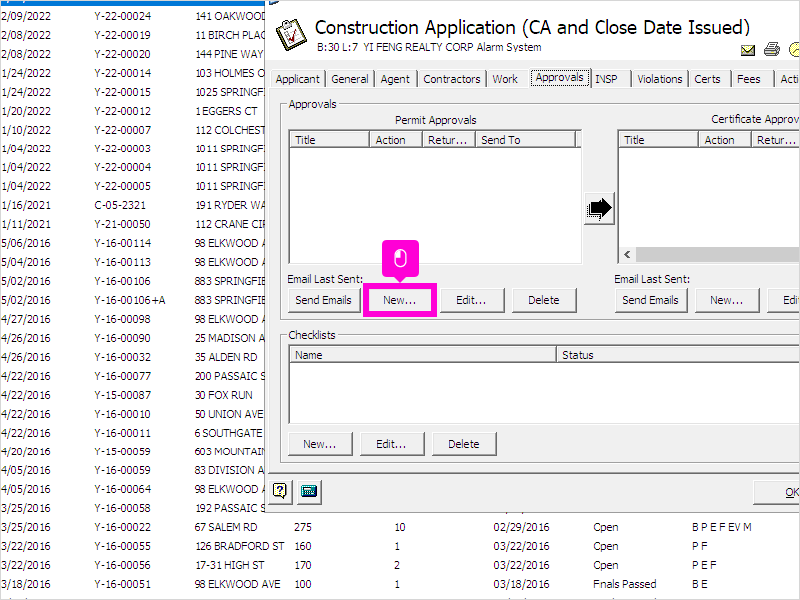Click the clipboard checklist application icon

coord(291,35)
